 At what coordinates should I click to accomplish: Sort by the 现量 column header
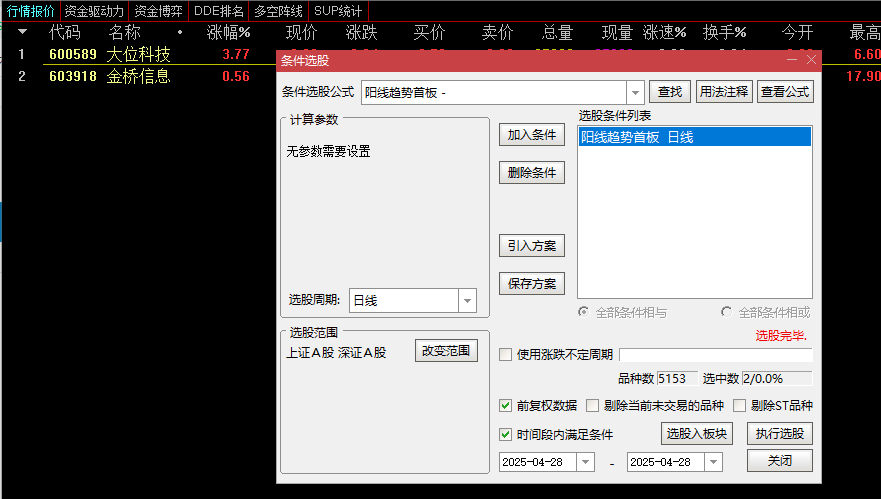click(x=617, y=33)
